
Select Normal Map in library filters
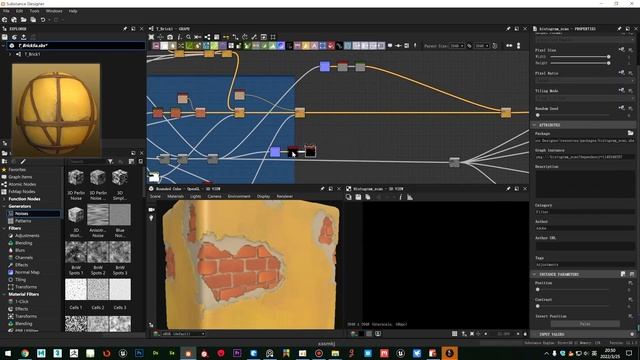coord(27,272)
